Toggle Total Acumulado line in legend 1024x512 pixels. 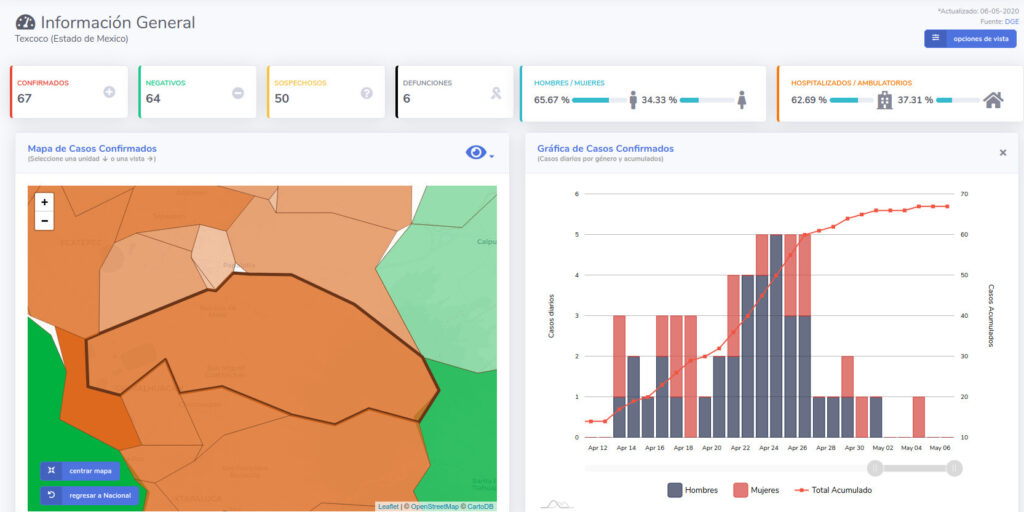[832, 490]
